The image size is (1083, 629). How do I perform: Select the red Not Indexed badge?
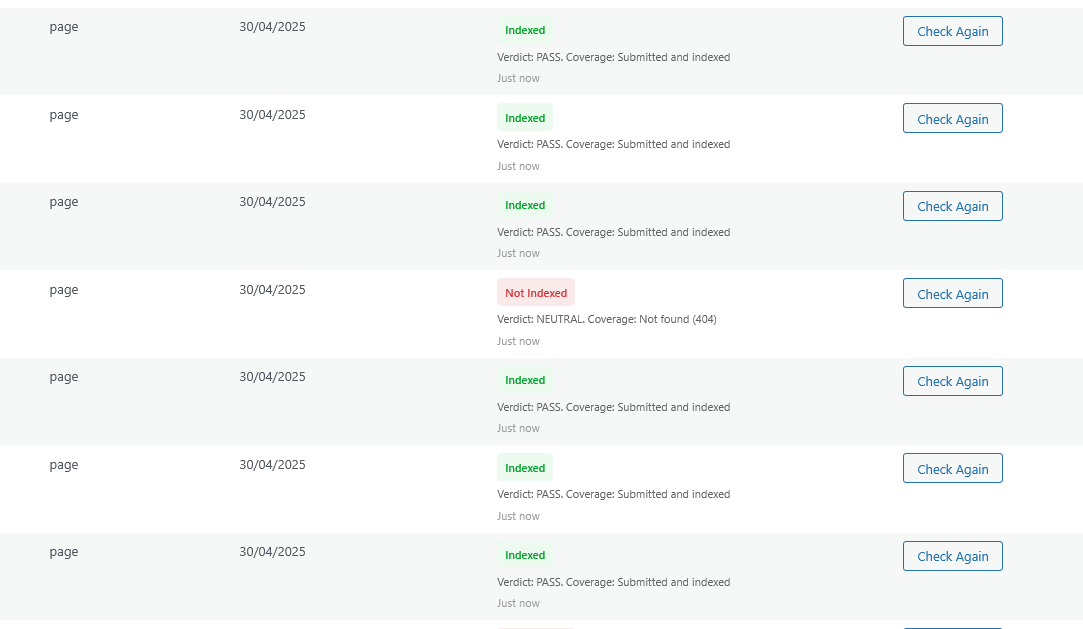point(536,292)
